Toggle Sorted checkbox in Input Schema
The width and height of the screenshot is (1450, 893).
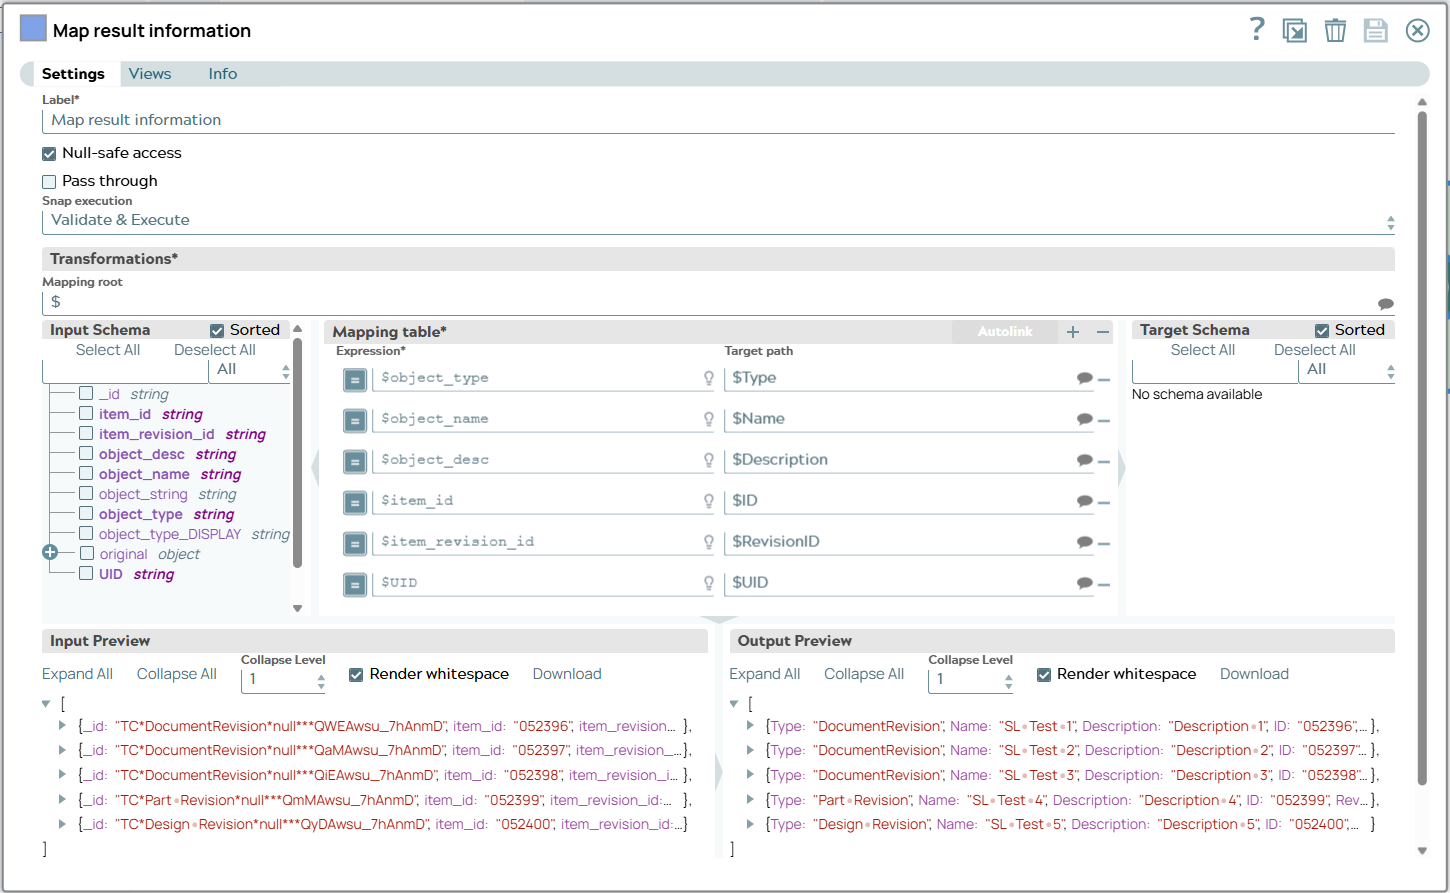(x=217, y=331)
